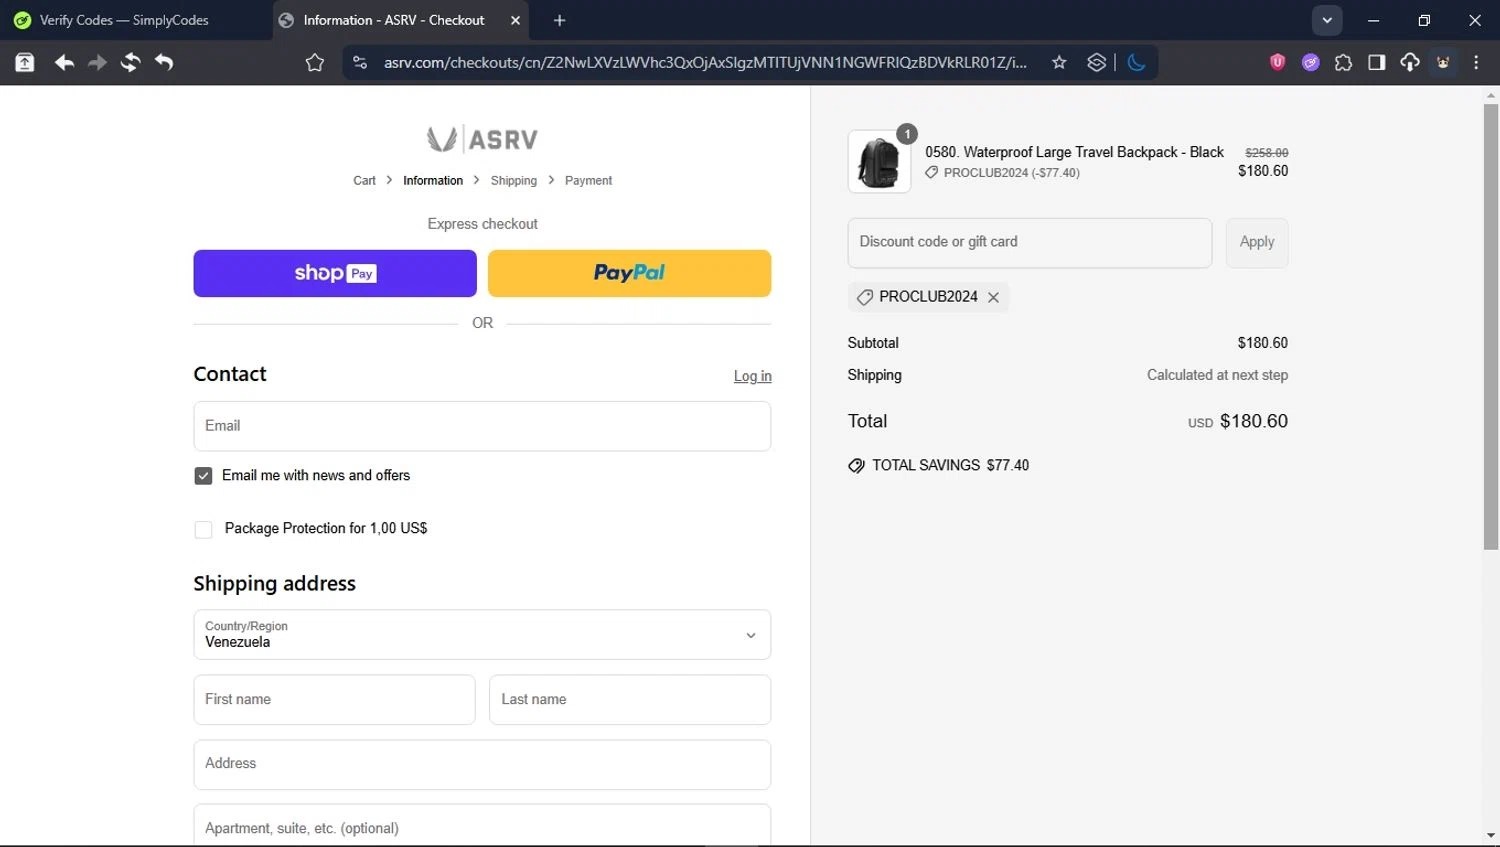The width and height of the screenshot is (1500, 847).
Task: Open the tab search dropdown arrow
Action: [x=1327, y=20]
